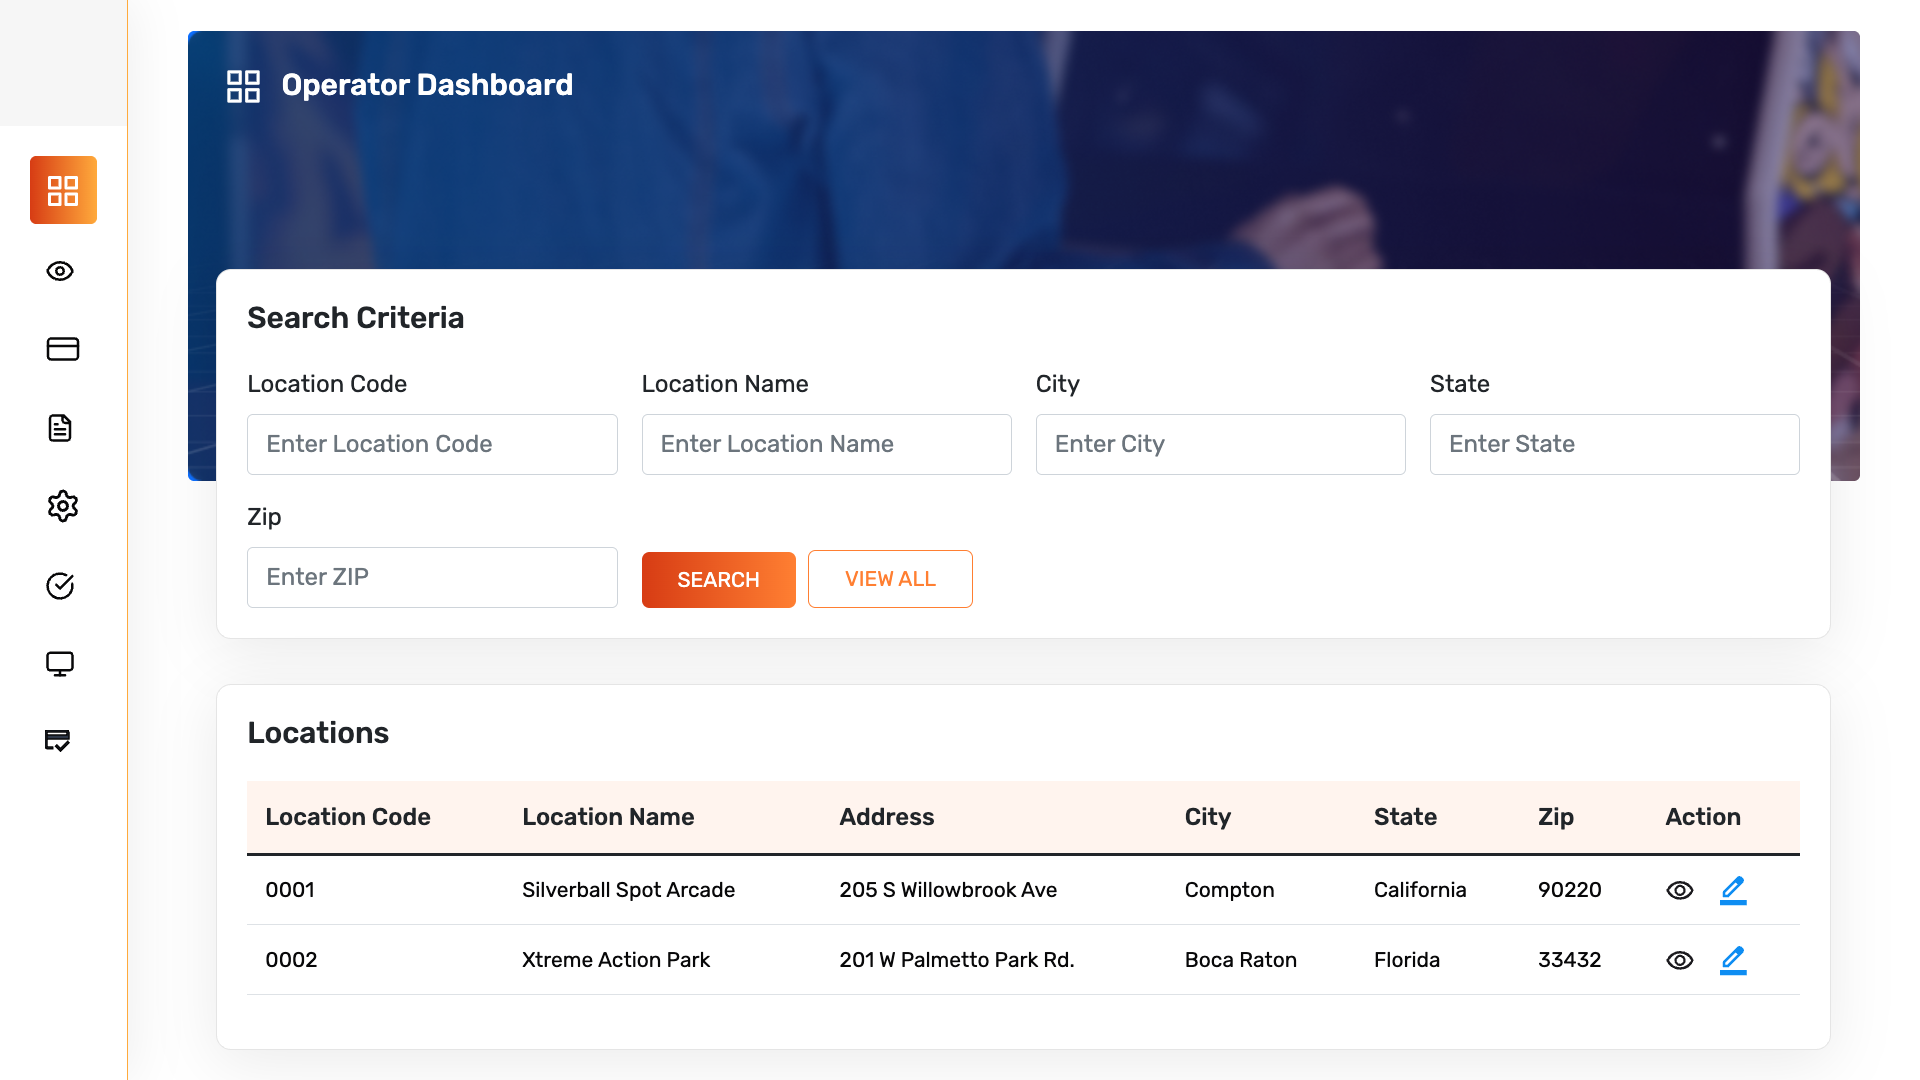Select the Enter City input
The width and height of the screenshot is (1920, 1080).
pos(1220,444)
